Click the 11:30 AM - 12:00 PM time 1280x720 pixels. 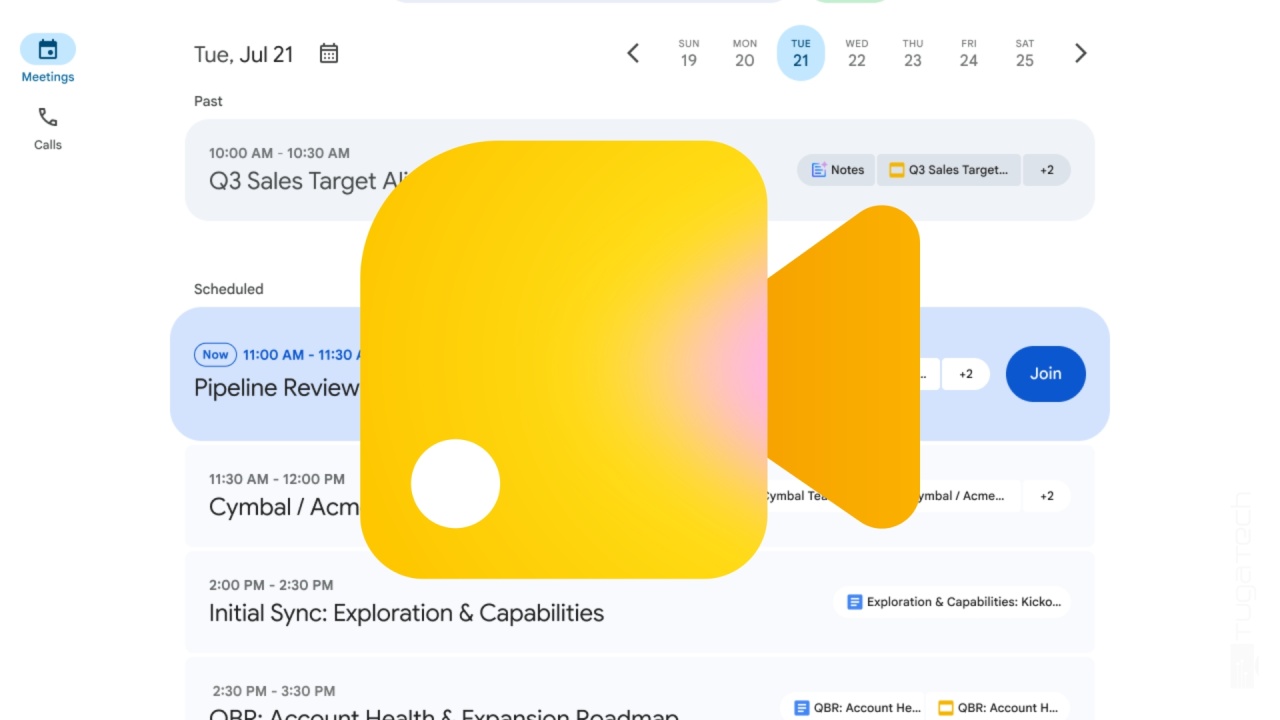click(x=277, y=479)
